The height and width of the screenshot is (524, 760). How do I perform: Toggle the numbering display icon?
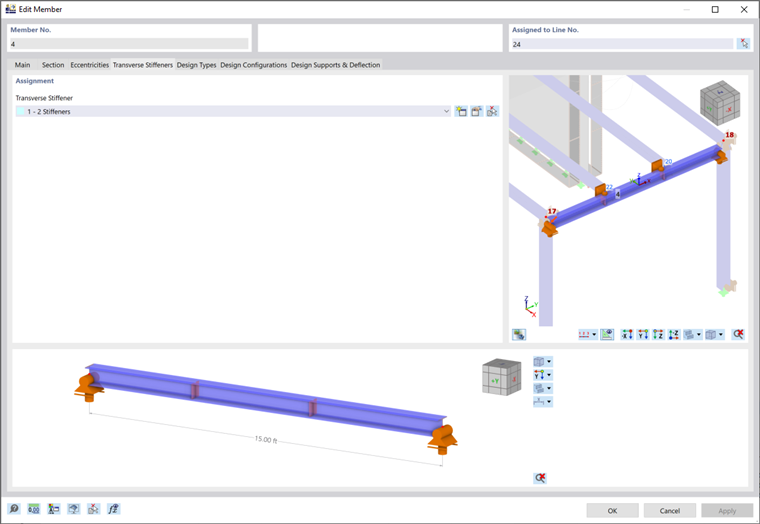click(x=584, y=334)
